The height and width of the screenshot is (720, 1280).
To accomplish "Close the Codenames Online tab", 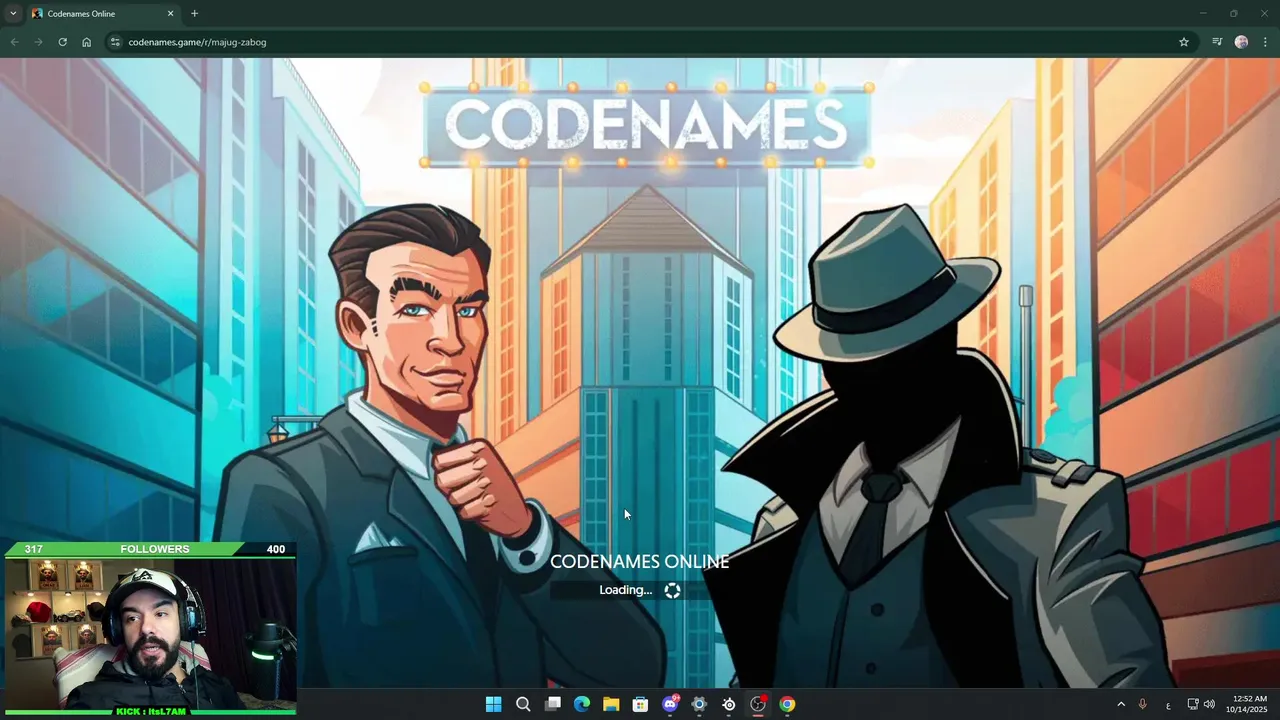I will click(170, 14).
